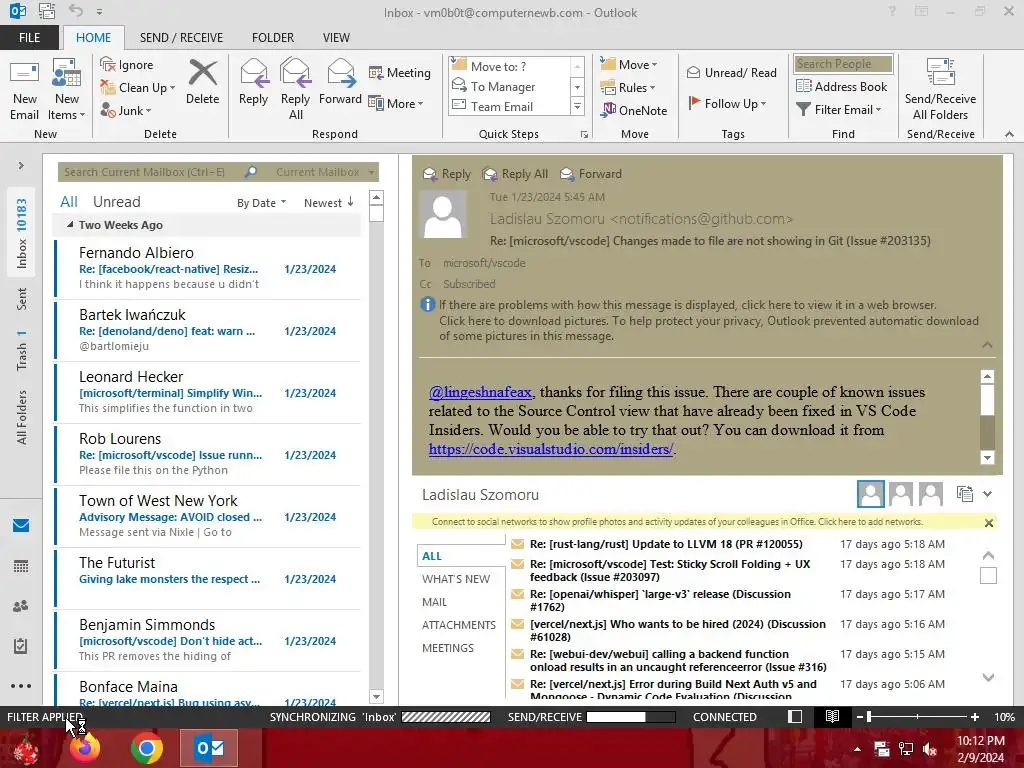Open the Quick Steps dialog launcher

tap(584, 135)
